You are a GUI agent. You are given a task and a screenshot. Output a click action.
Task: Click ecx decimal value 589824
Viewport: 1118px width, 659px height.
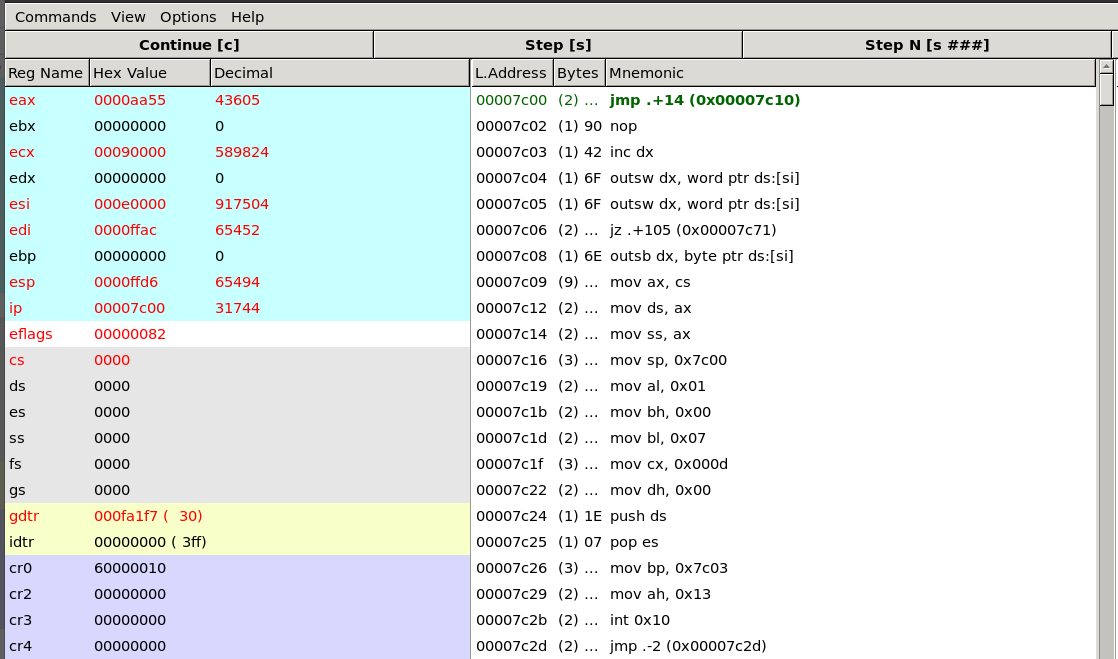coord(242,153)
